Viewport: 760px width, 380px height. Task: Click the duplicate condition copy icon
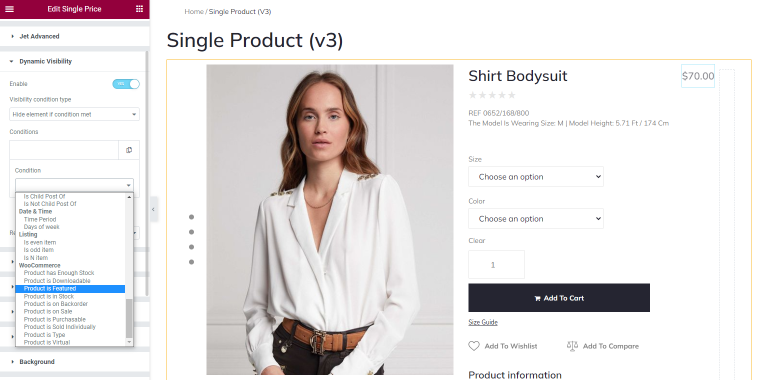[129, 150]
